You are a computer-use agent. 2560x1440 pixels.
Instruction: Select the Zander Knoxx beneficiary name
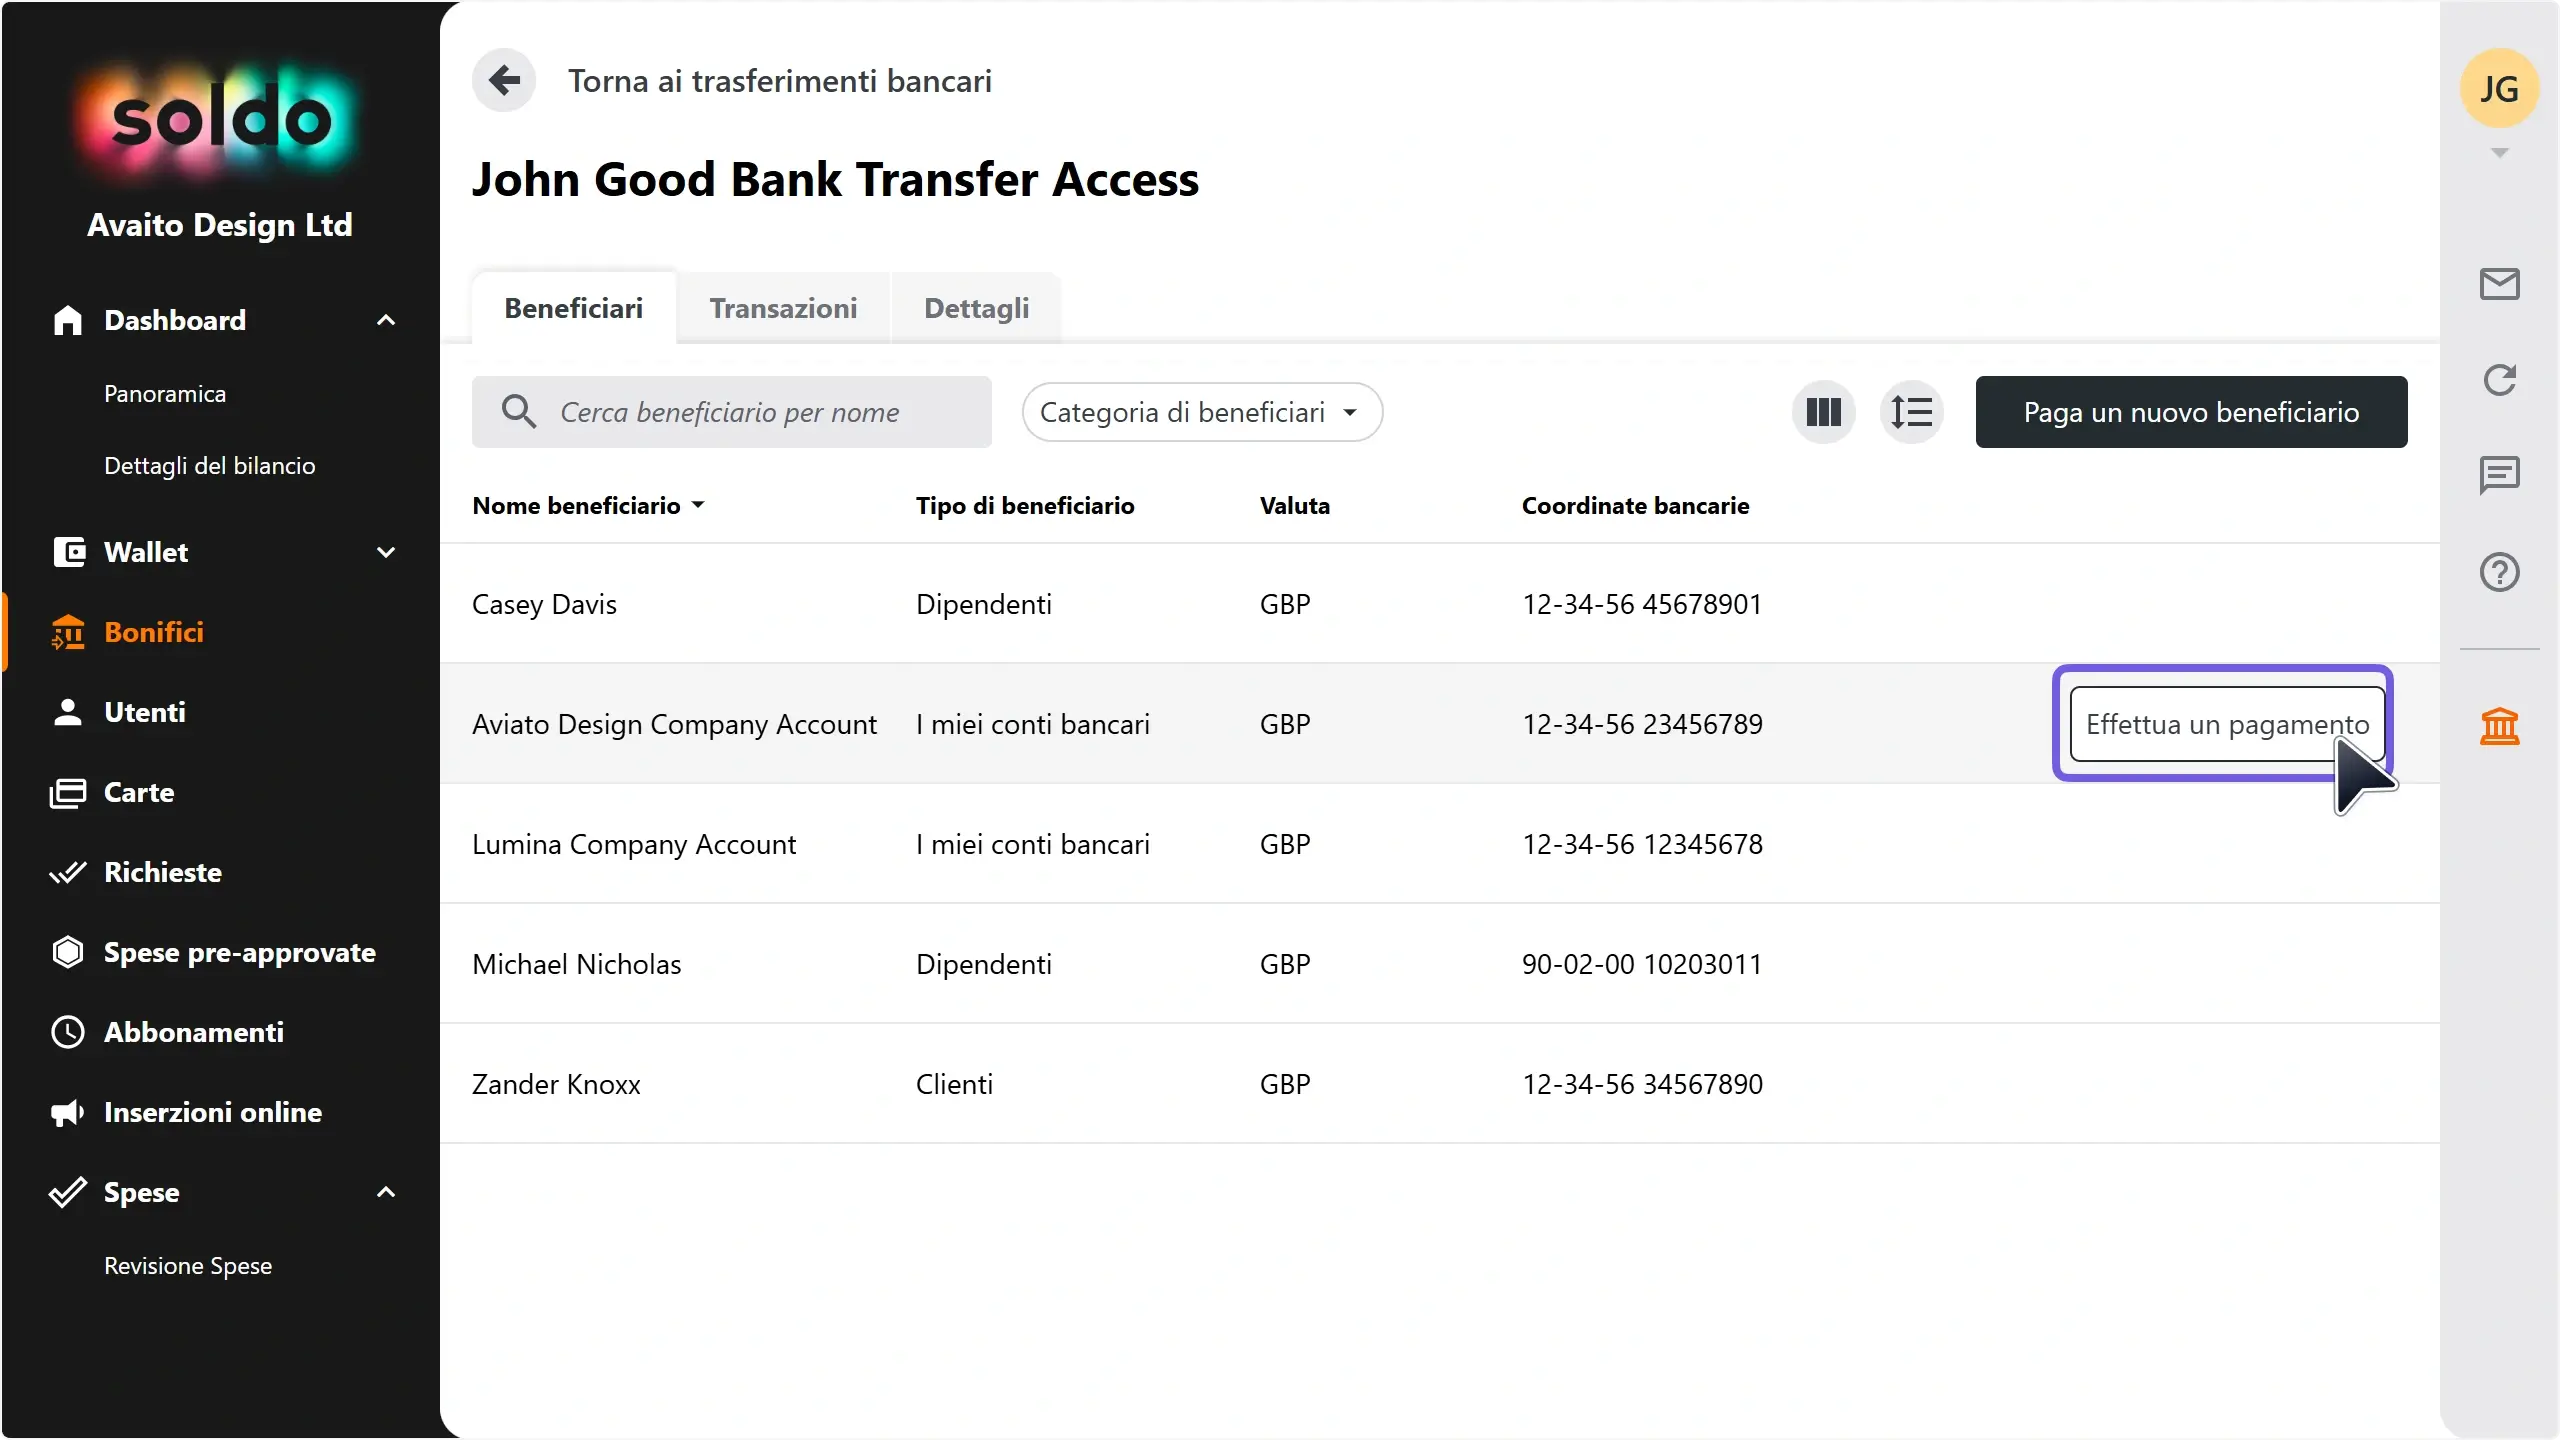556,1084
